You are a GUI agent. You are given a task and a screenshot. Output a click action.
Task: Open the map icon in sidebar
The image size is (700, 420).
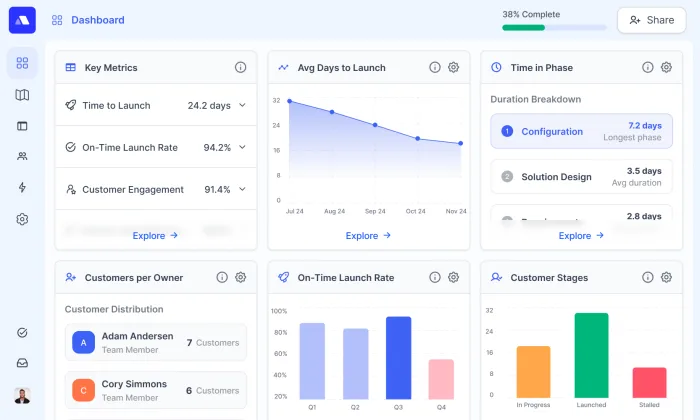tap(22, 95)
